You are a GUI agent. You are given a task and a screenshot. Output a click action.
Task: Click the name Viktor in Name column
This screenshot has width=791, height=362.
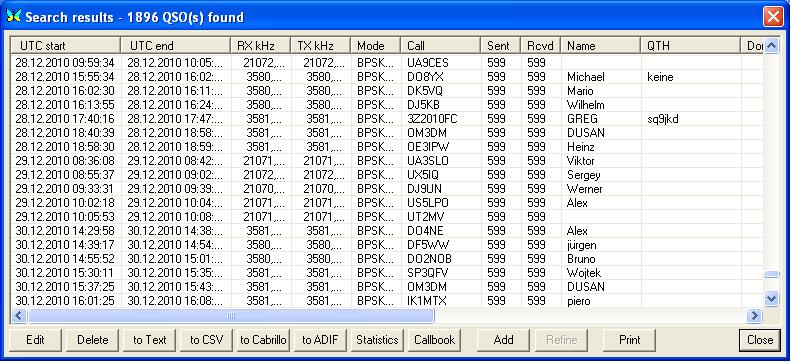click(x=581, y=161)
